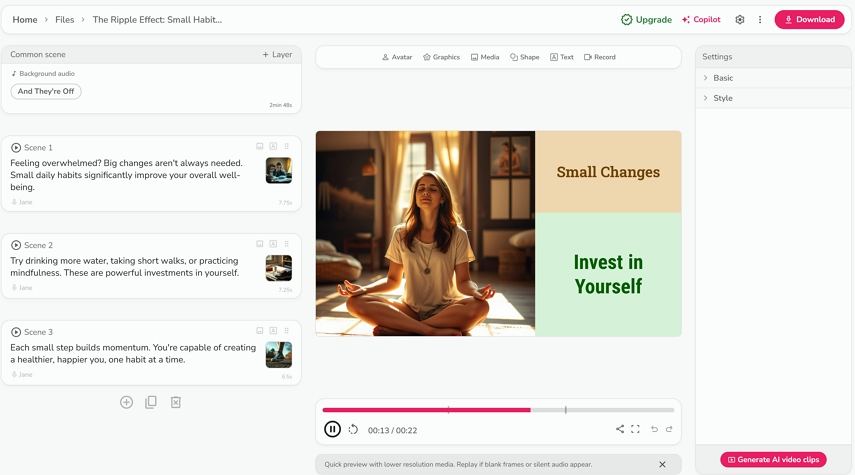
Task: Change Scene 1 voice Jane
Action: coord(22,202)
